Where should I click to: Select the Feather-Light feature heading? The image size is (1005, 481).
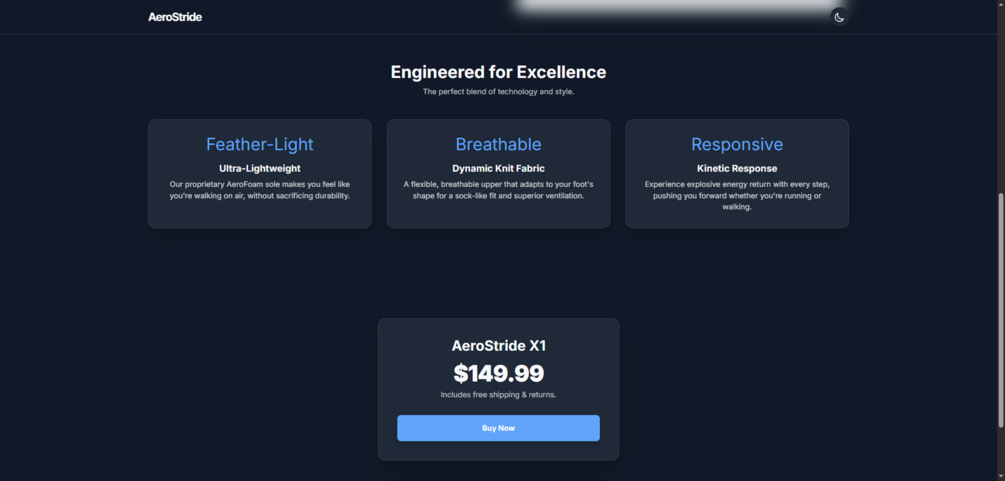[x=259, y=145]
